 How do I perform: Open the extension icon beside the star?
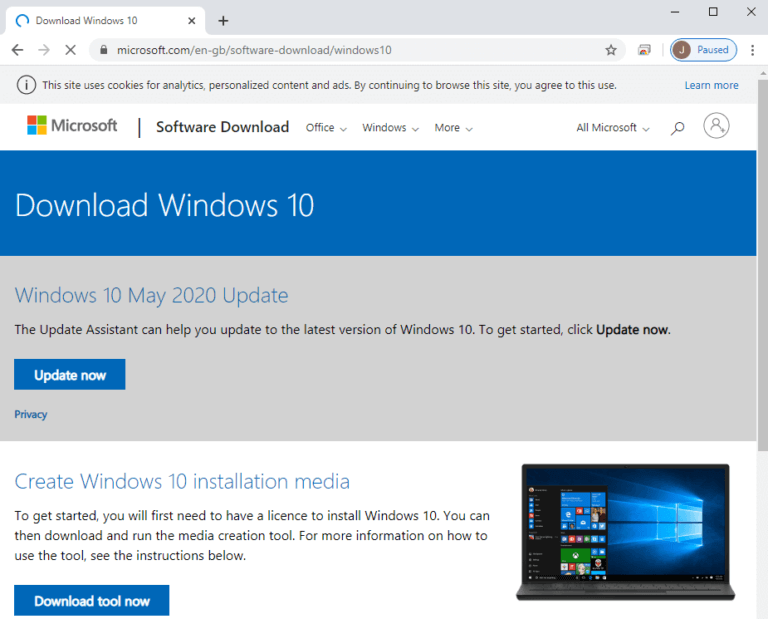coord(644,50)
